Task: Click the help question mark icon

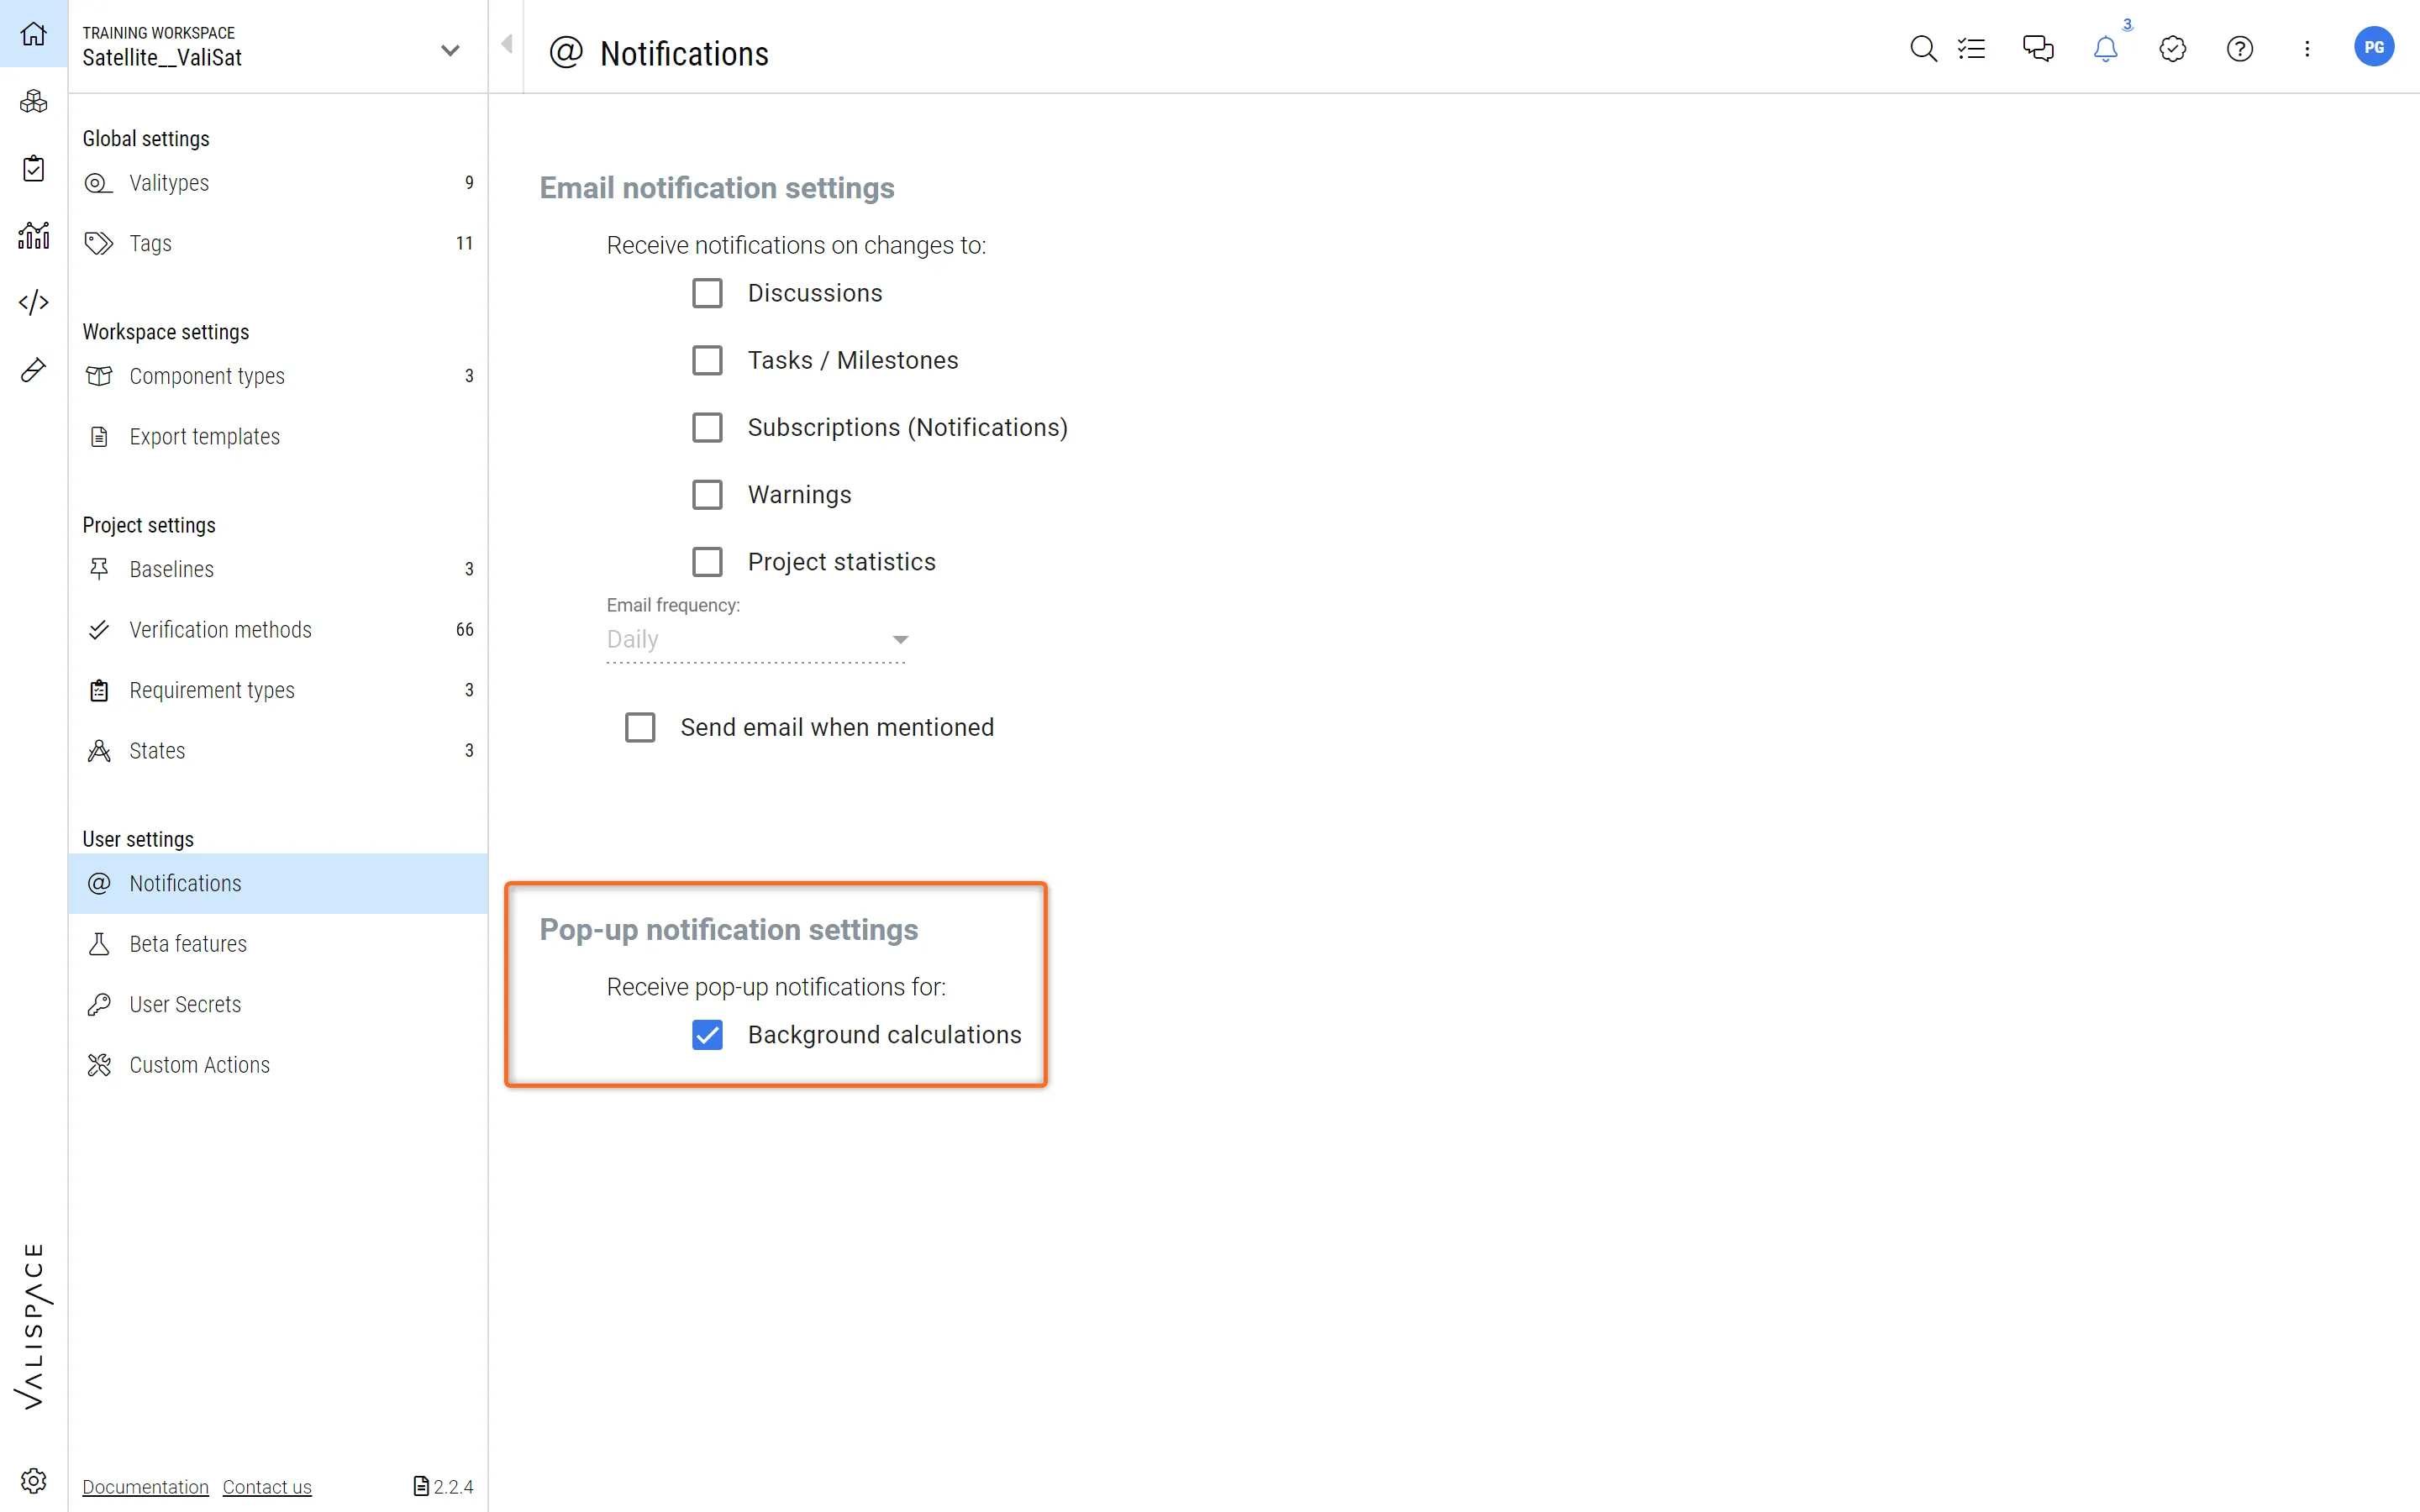Action: 2239,48
